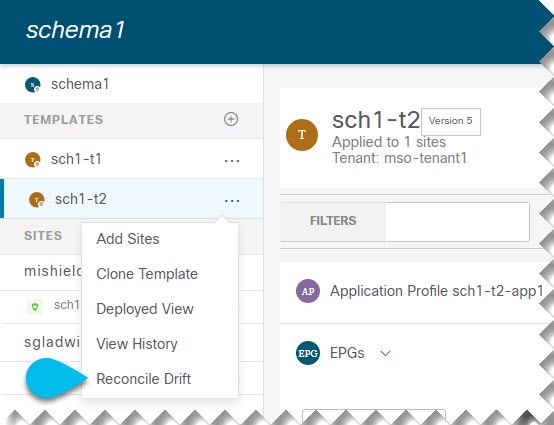Expand the EPGs chevron dropdown
Image resolution: width=554 pixels, height=425 pixels.
click(x=385, y=353)
